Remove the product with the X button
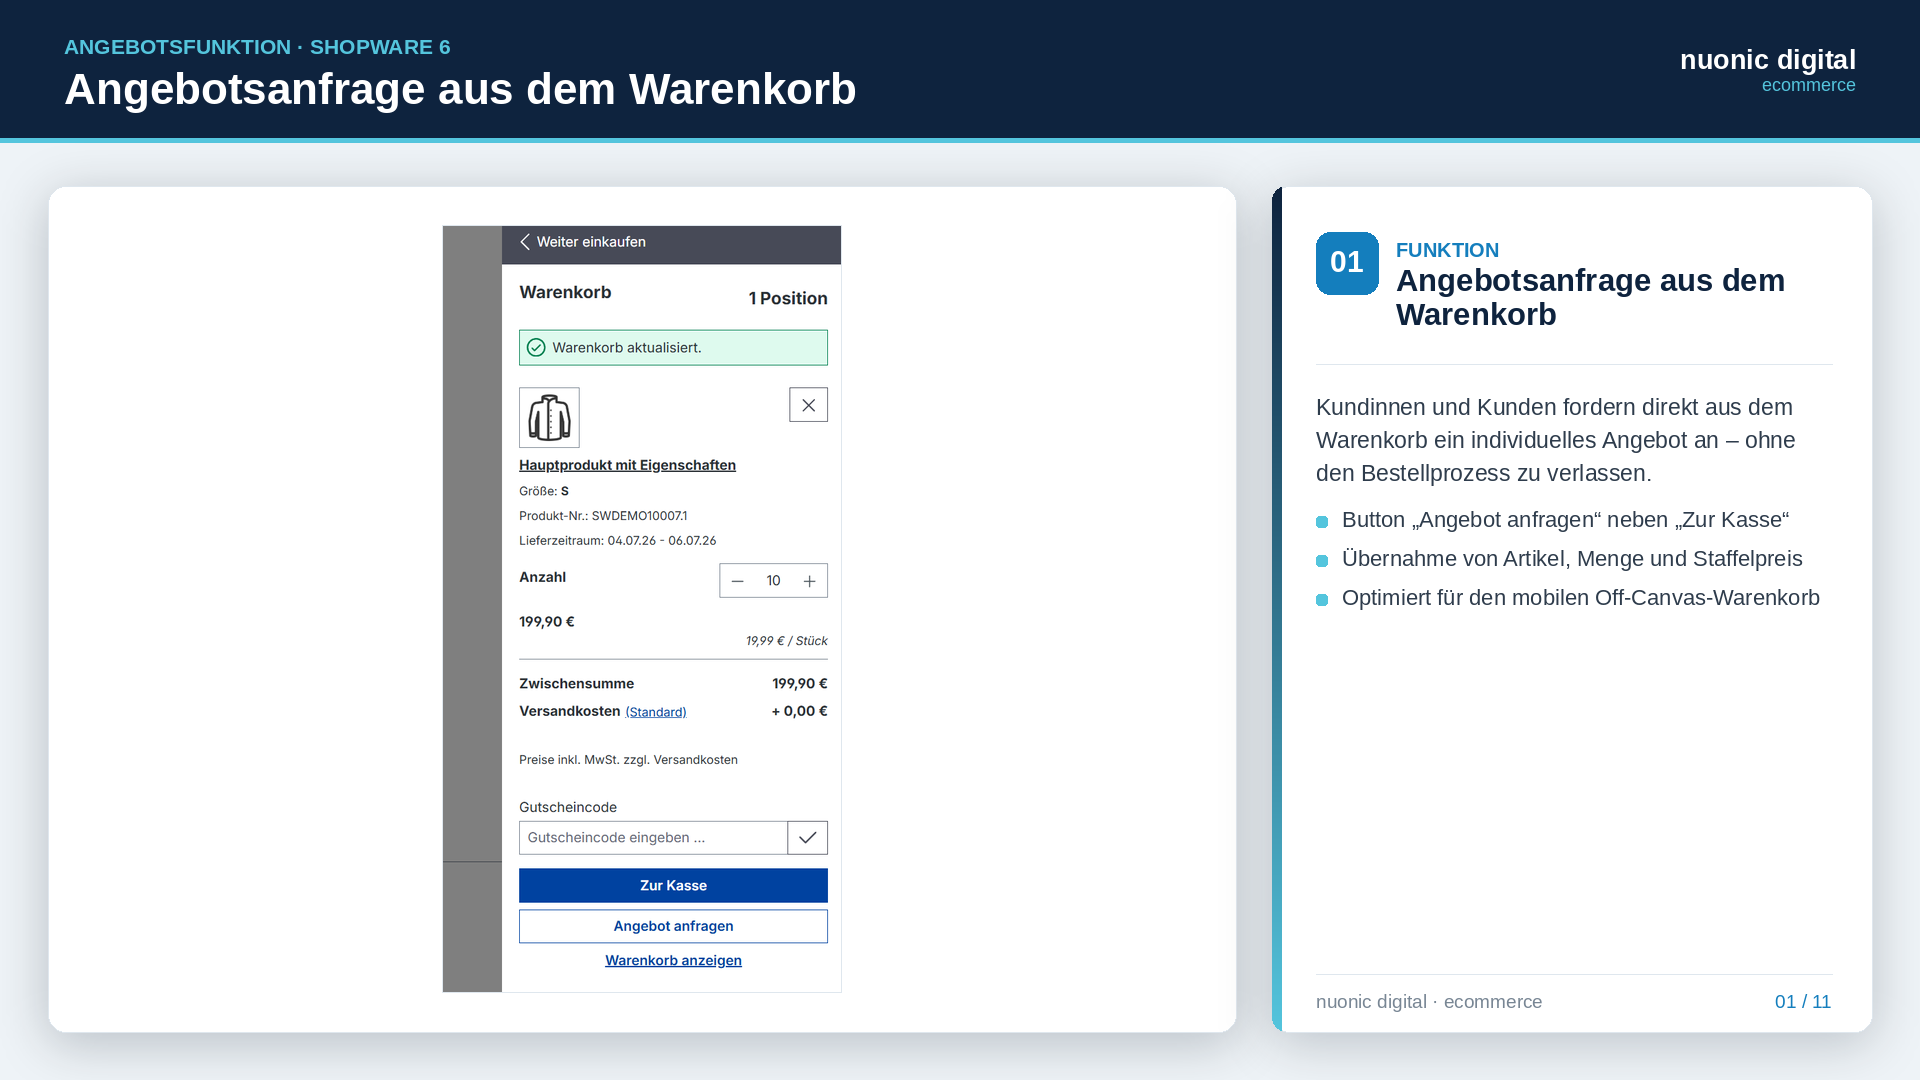Image resolution: width=1920 pixels, height=1080 pixels. point(808,405)
